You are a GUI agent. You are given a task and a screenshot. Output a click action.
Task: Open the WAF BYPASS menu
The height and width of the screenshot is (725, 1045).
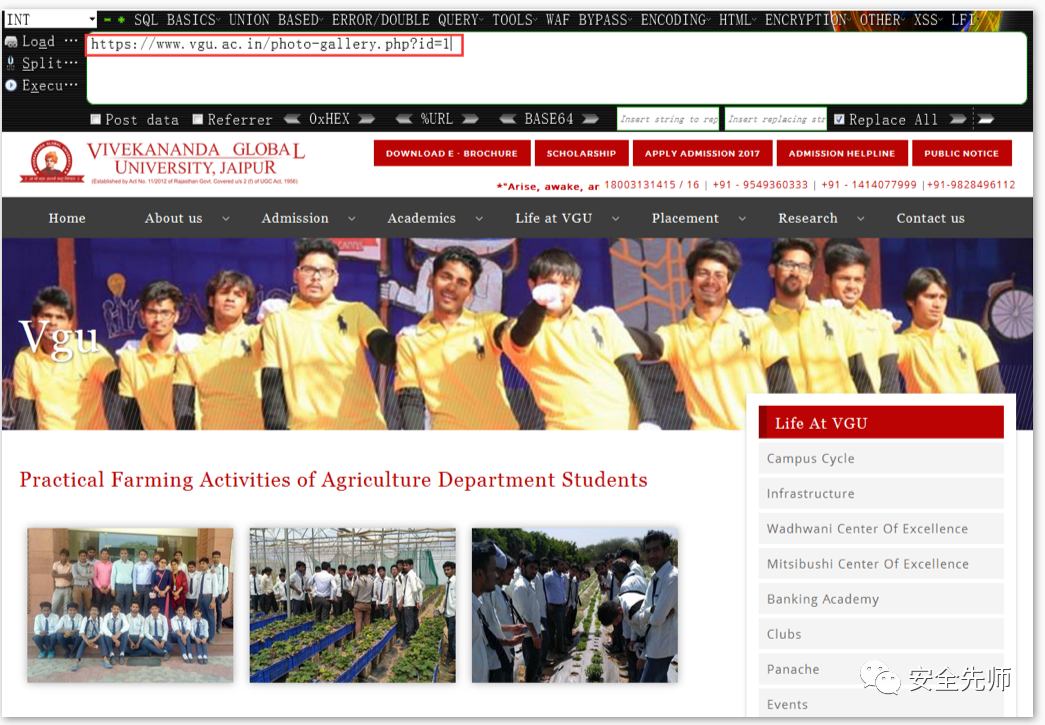(588, 20)
